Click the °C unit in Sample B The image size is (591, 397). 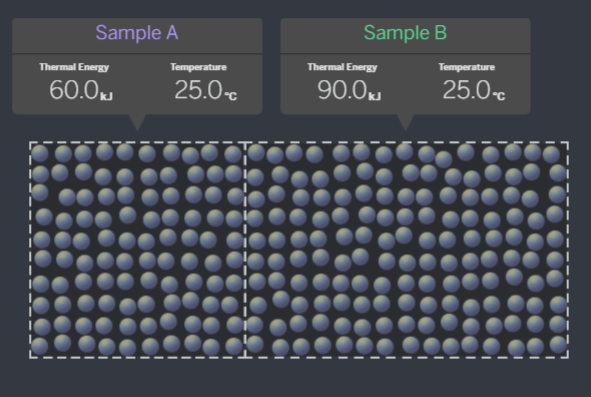[499, 96]
